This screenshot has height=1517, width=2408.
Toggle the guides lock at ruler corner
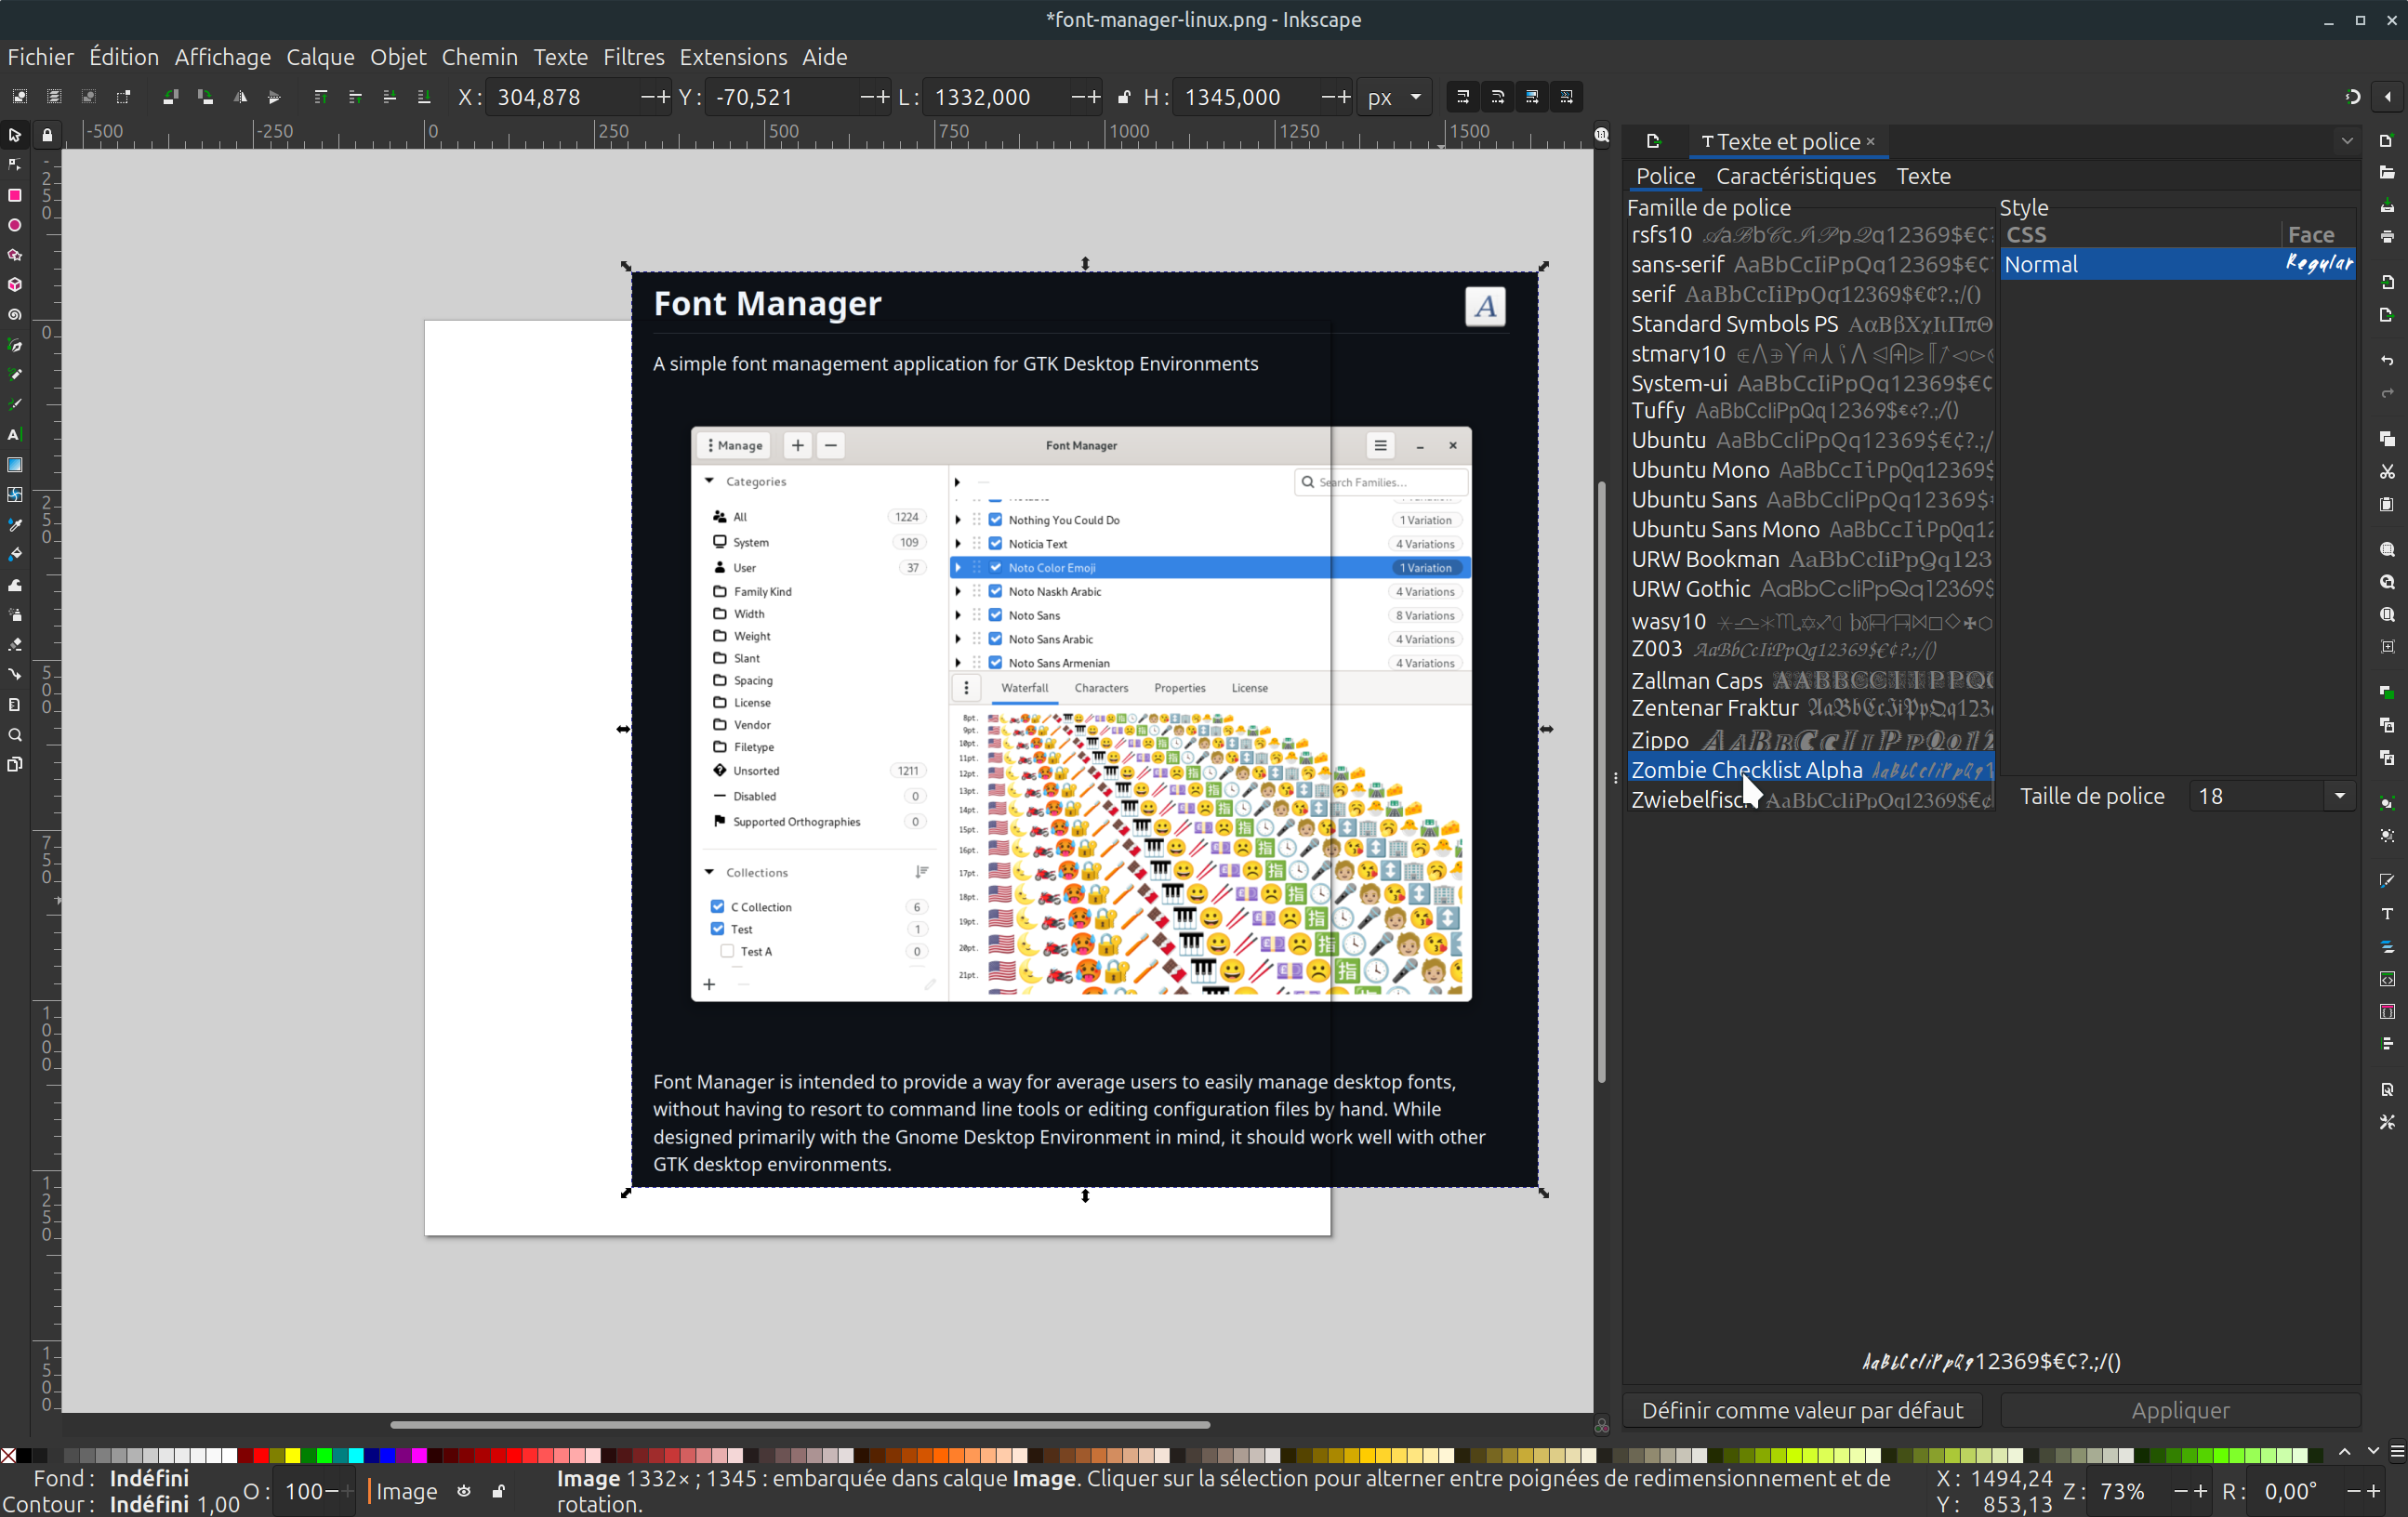pyautogui.click(x=47, y=135)
